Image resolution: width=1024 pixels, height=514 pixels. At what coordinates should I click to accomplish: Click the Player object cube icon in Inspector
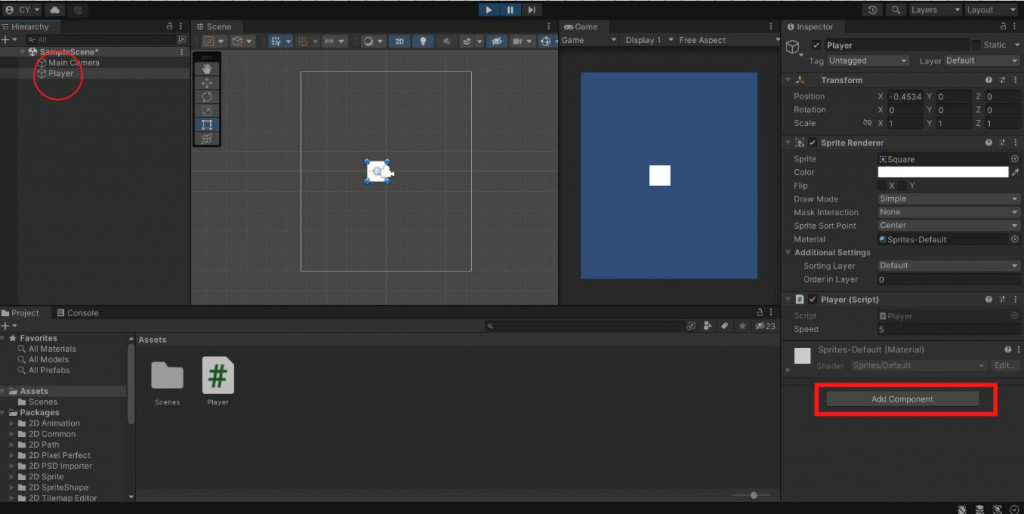coord(793,47)
